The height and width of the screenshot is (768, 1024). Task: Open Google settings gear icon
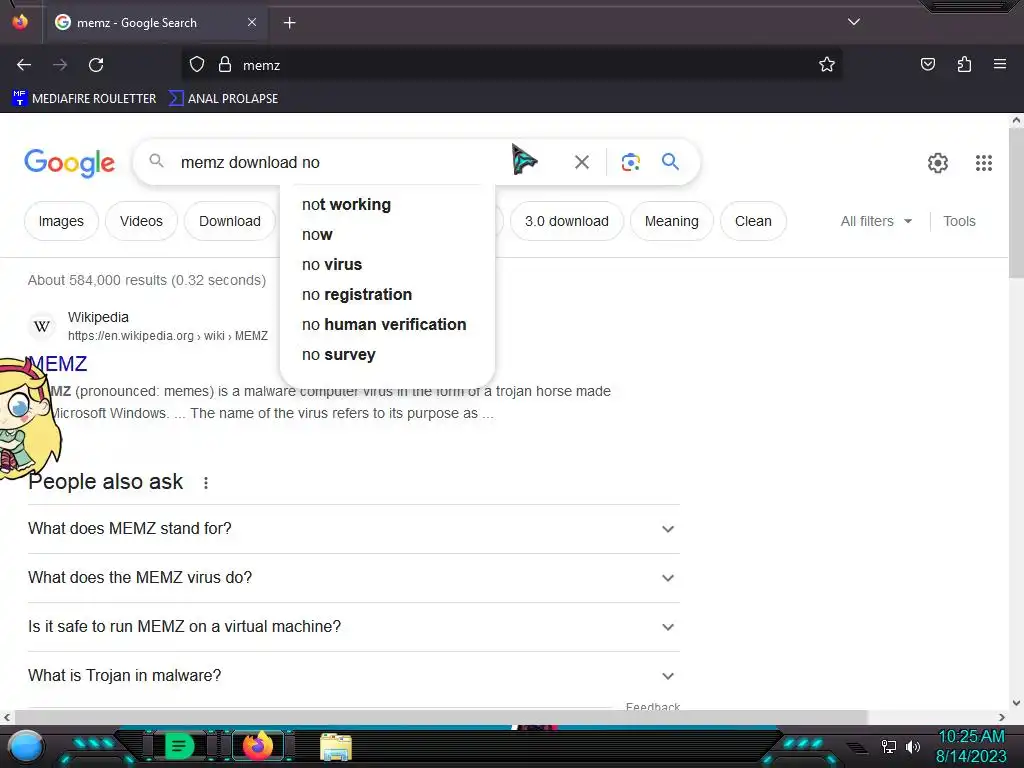(x=938, y=163)
